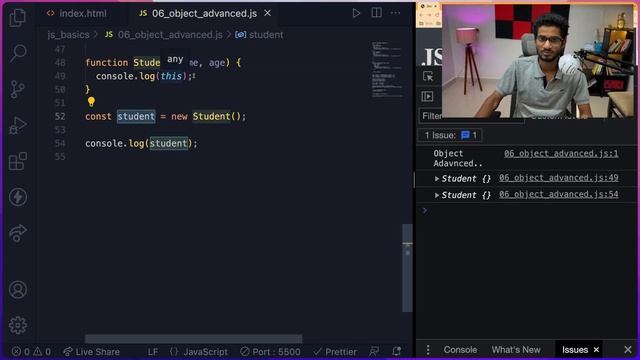640x360 pixels.
Task: Select the Issues drawer tab
Action: pos(575,350)
